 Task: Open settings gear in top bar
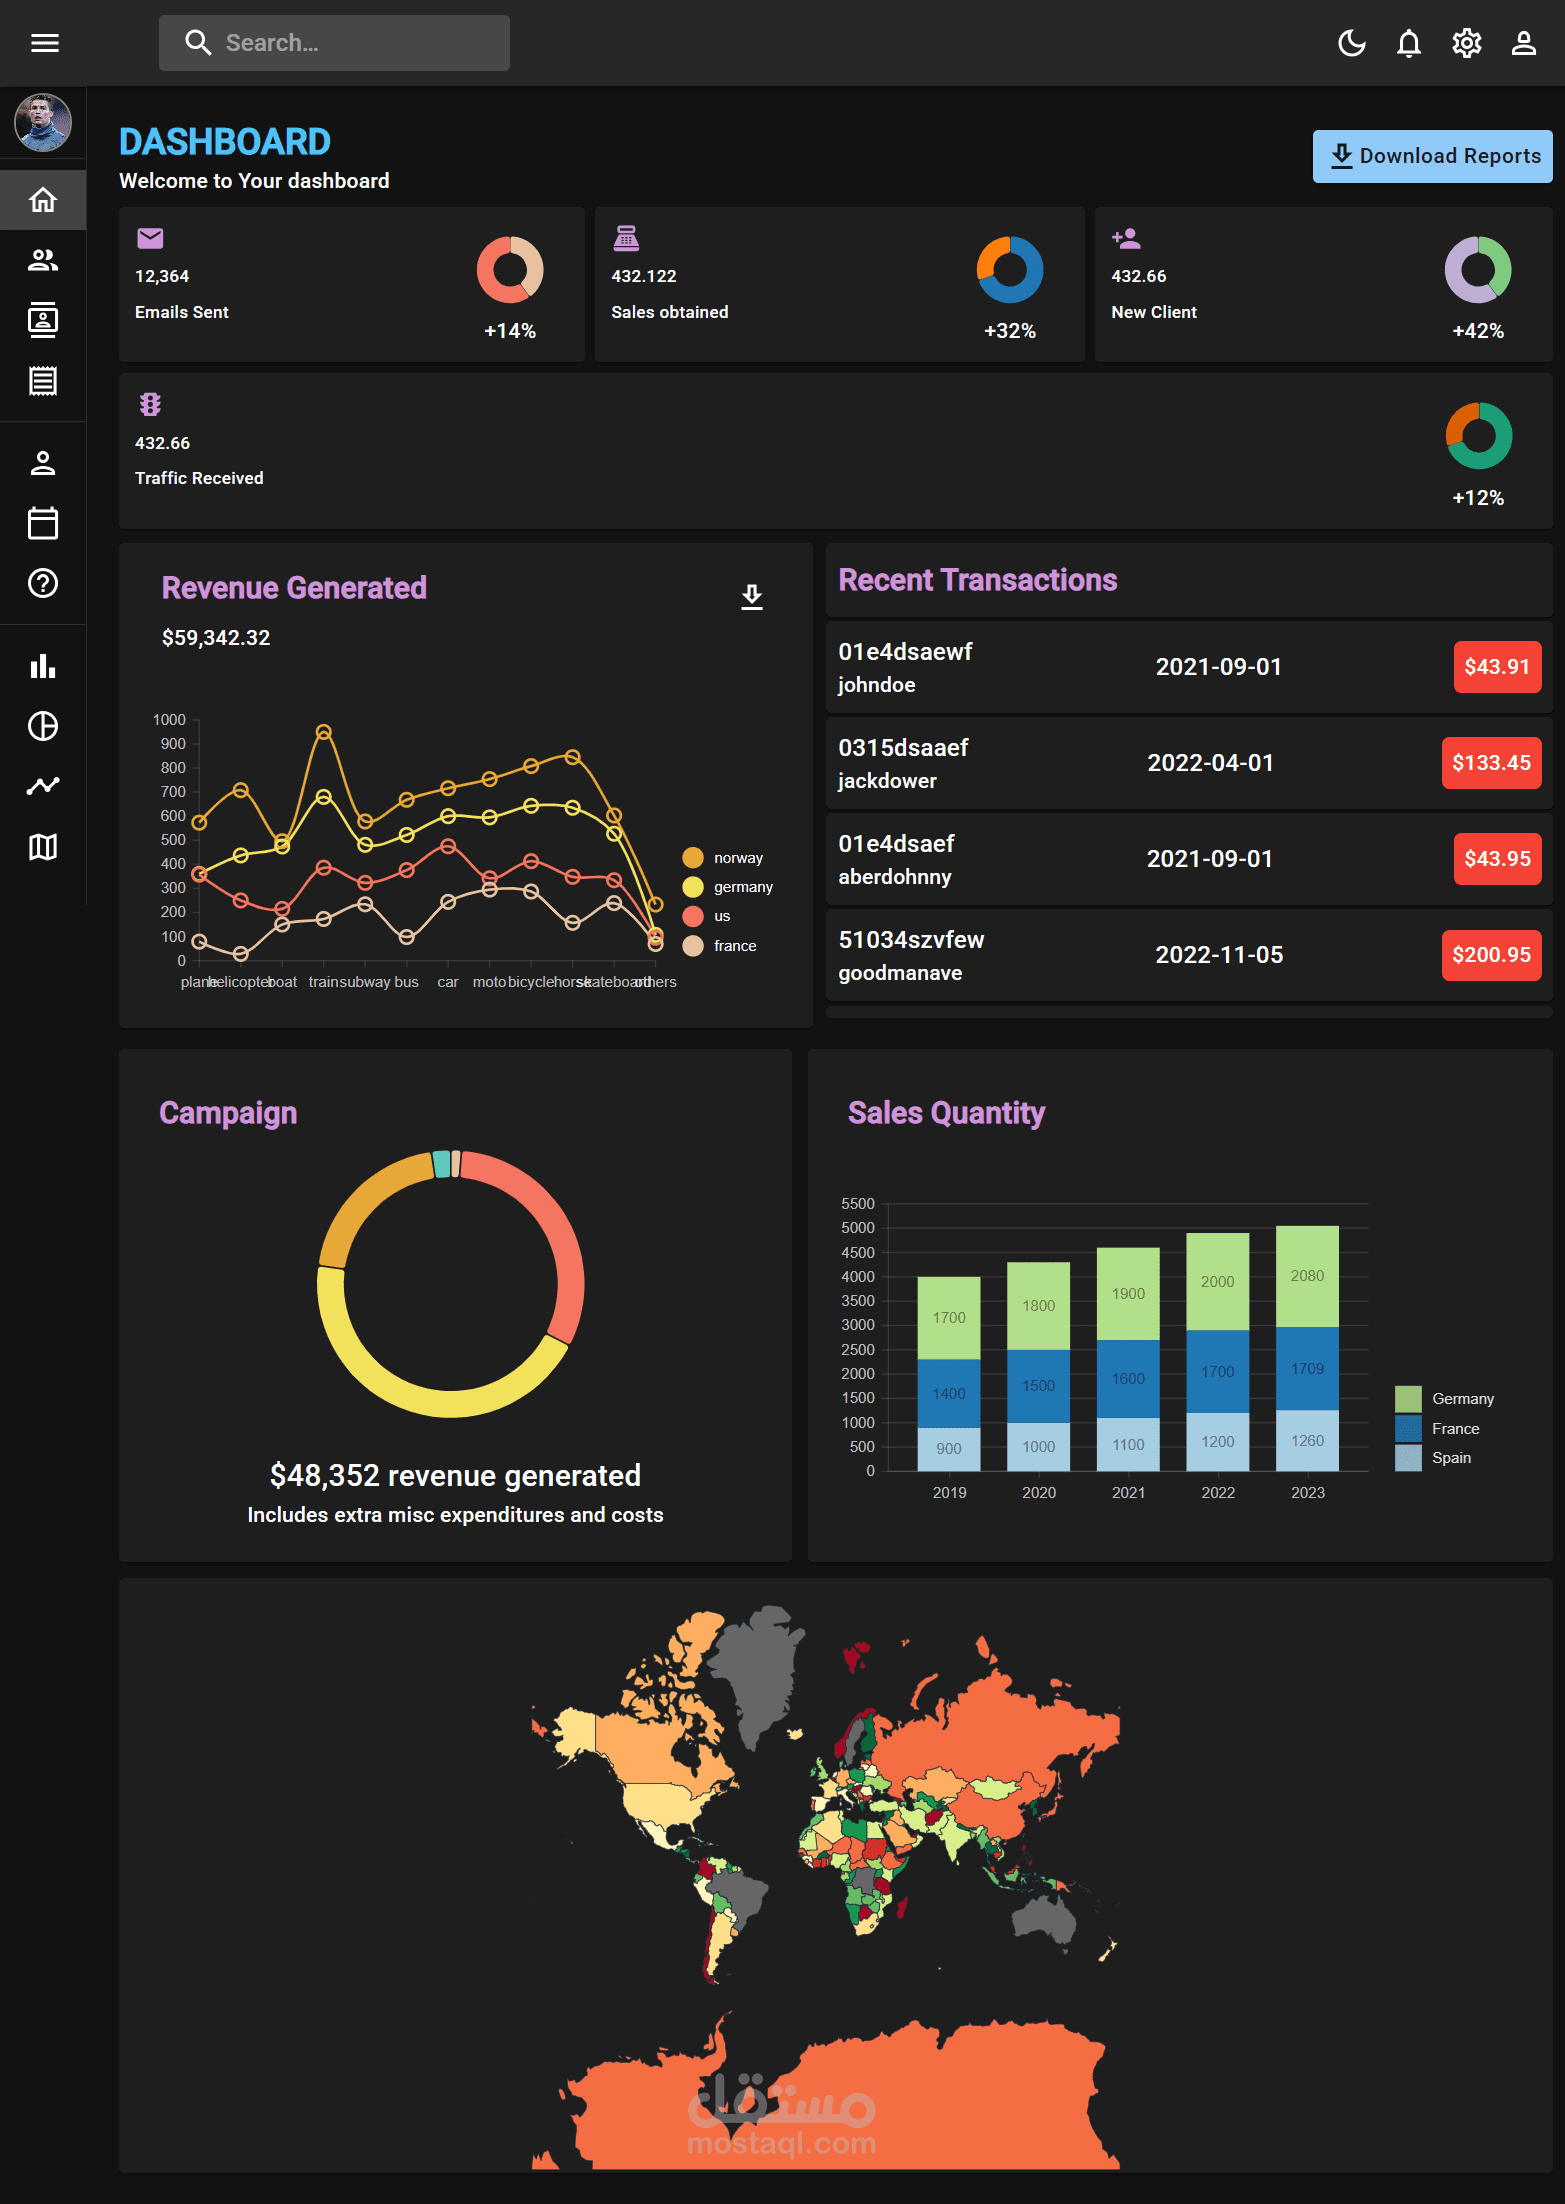1467,43
